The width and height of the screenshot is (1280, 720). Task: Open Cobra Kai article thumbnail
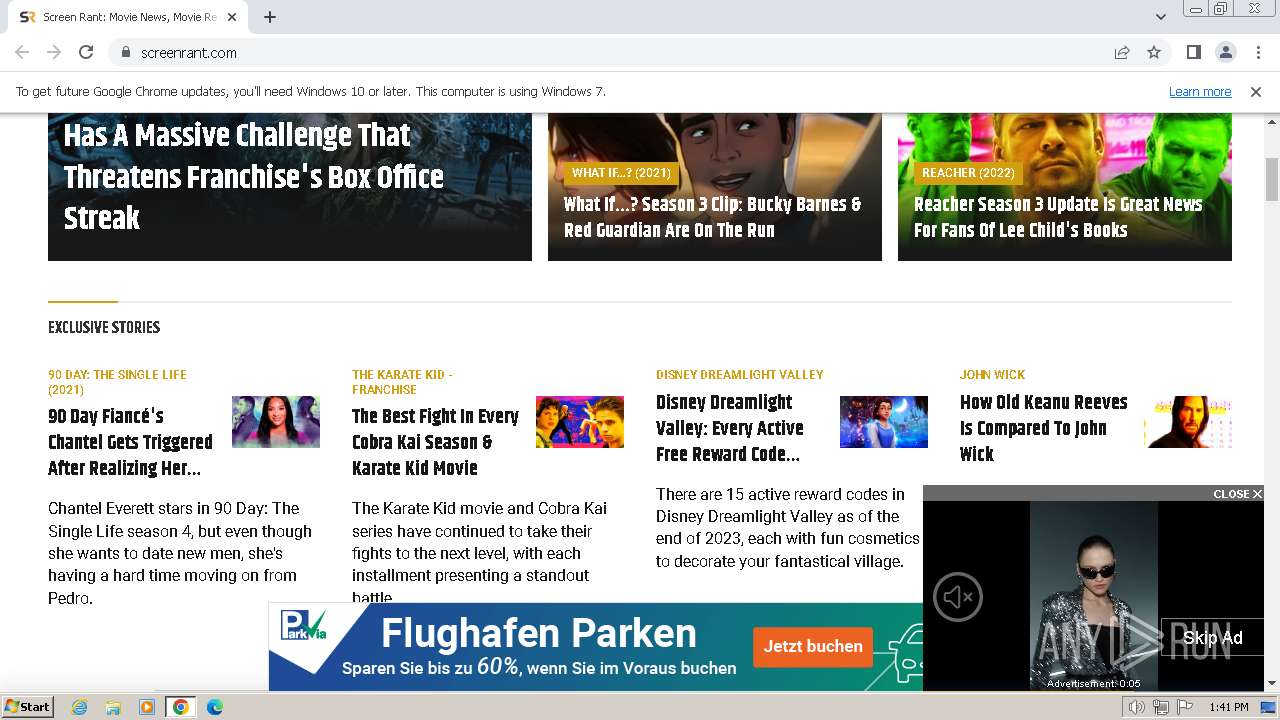580,422
